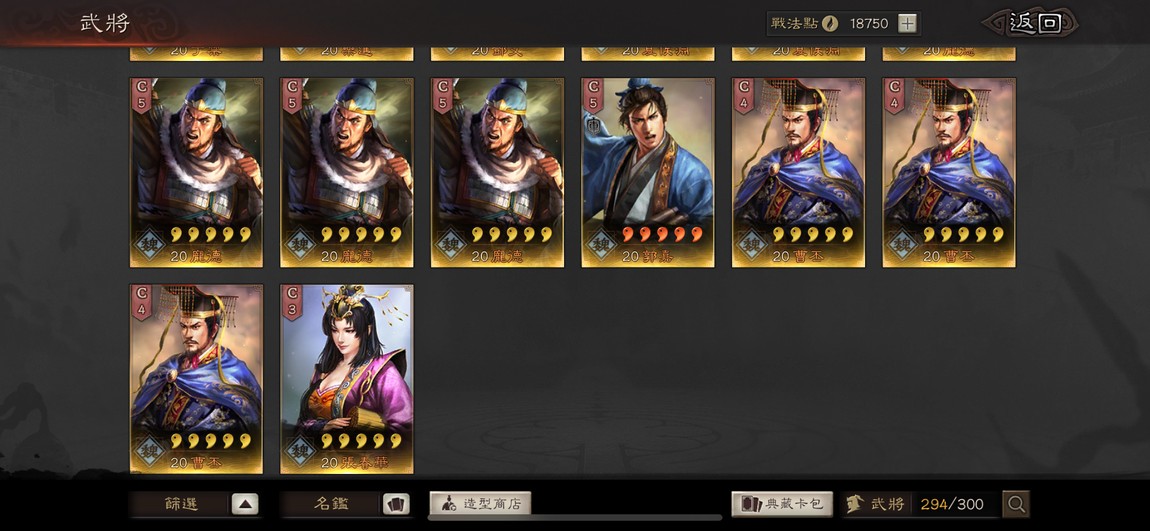Click the horizontal scrollbar below 造型商店

pos(575,518)
